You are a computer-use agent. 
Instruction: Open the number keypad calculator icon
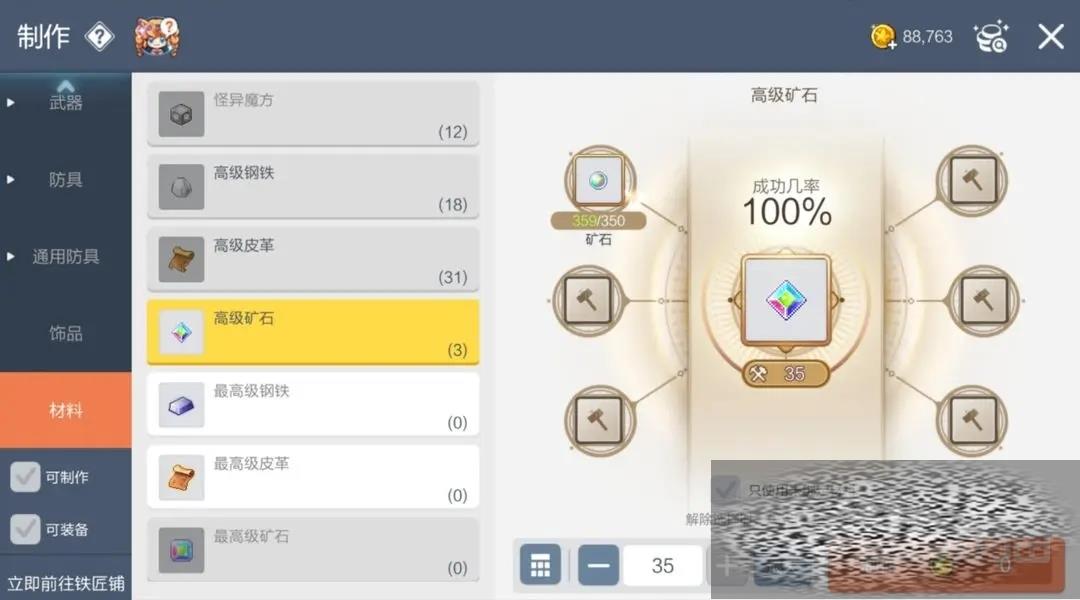[x=540, y=566]
